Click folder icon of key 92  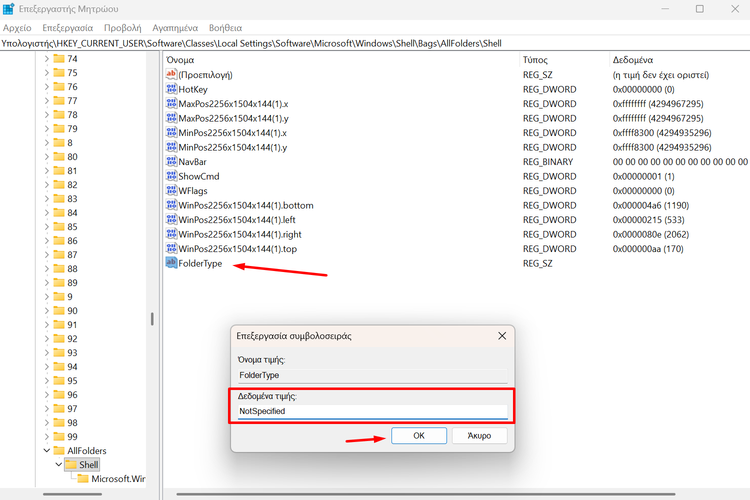click(x=59, y=338)
